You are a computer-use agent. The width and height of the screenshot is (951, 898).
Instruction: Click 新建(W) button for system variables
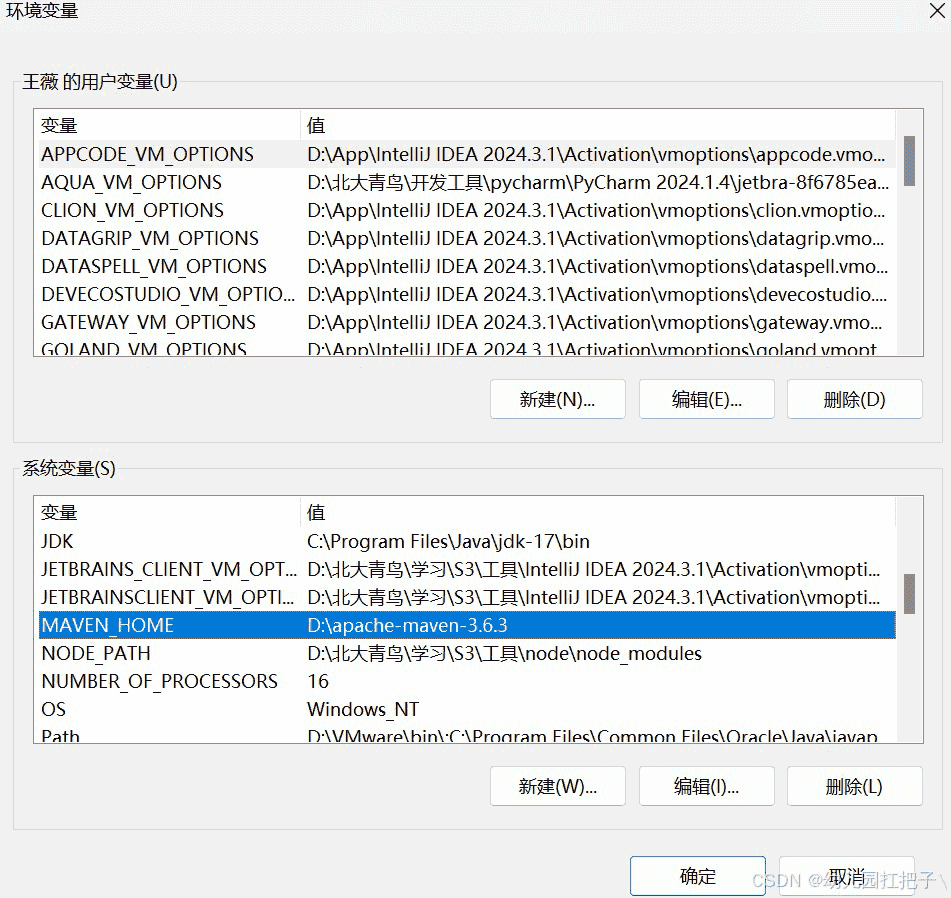click(x=557, y=785)
